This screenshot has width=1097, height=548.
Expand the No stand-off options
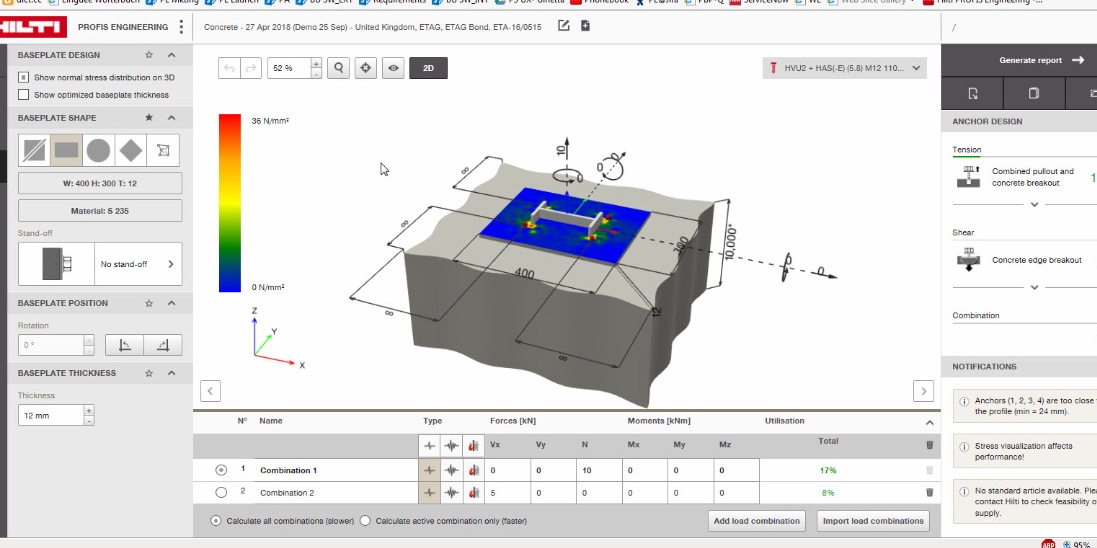(x=170, y=264)
